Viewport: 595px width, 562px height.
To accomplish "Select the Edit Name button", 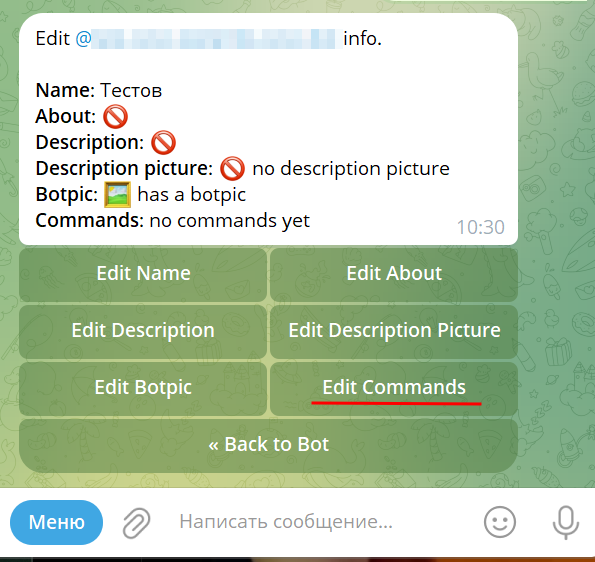I will click(x=143, y=274).
